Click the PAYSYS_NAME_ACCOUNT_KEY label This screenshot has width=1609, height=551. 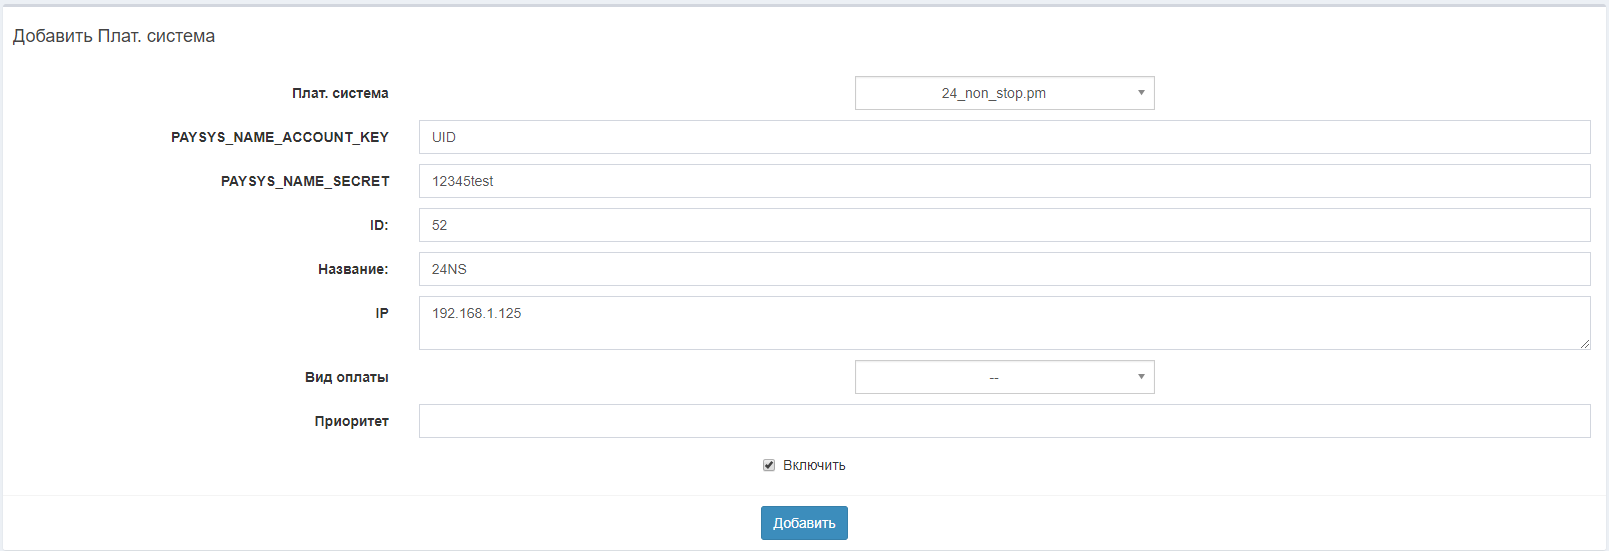(280, 137)
